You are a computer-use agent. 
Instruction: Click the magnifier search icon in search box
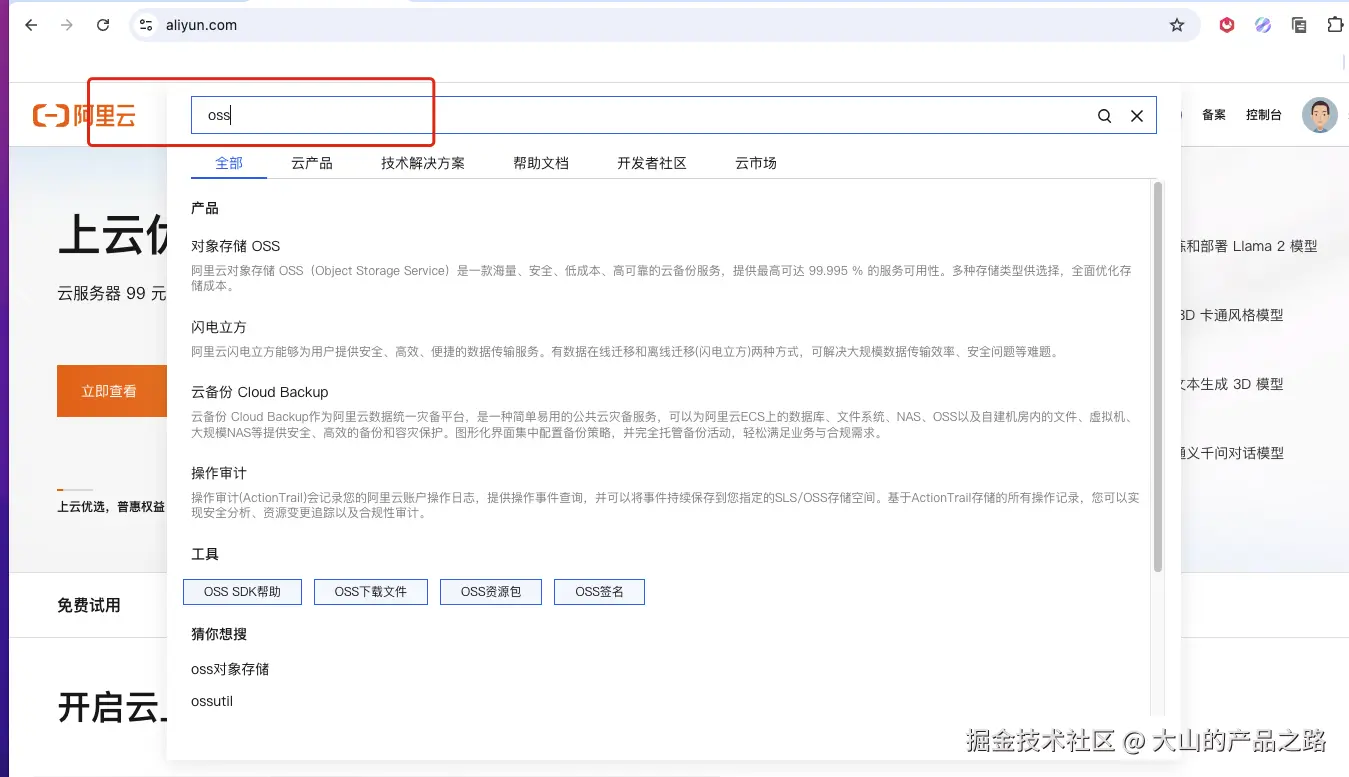pyautogui.click(x=1104, y=115)
